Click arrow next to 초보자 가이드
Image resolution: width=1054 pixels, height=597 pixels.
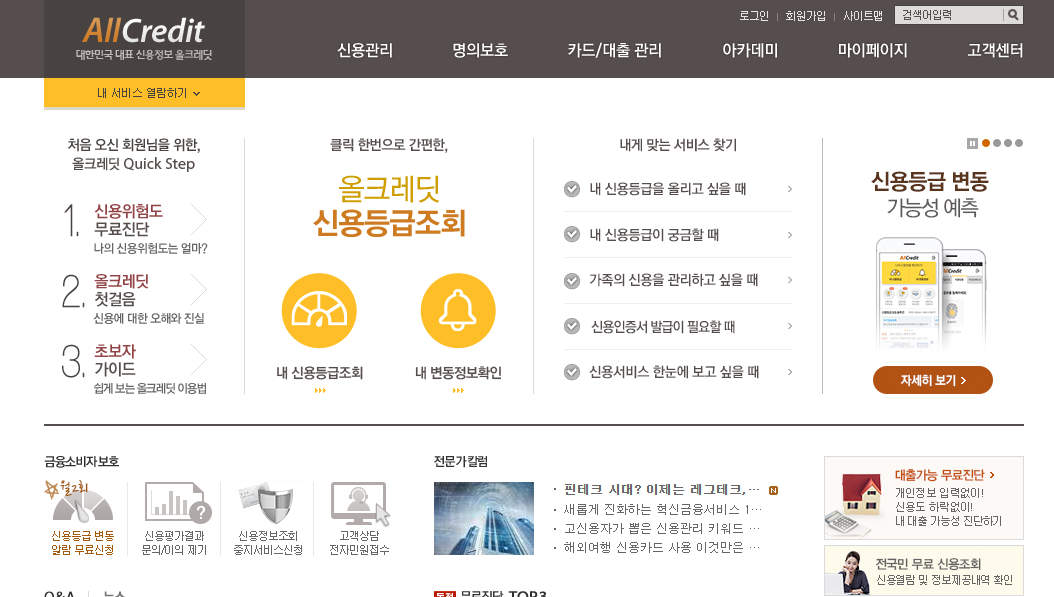(199, 360)
